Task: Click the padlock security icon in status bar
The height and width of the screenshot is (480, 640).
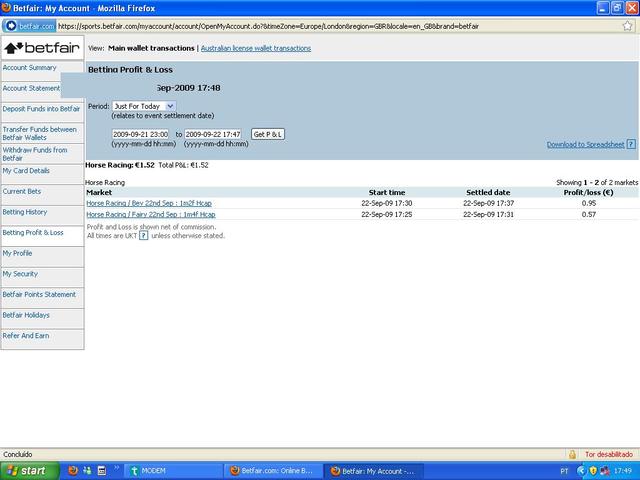Action: coord(572,454)
